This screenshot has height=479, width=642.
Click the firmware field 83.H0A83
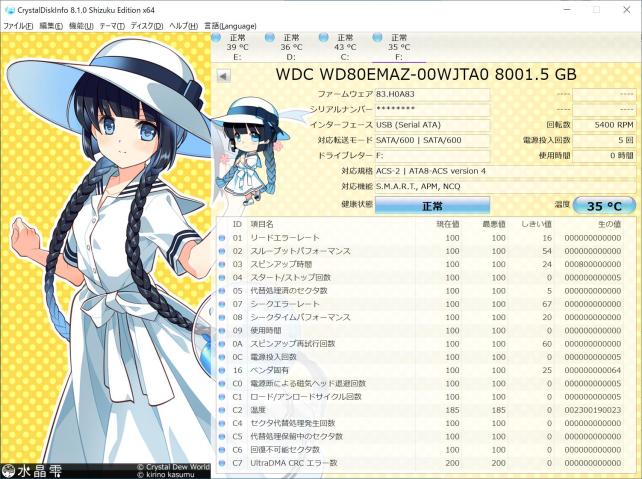click(432, 94)
